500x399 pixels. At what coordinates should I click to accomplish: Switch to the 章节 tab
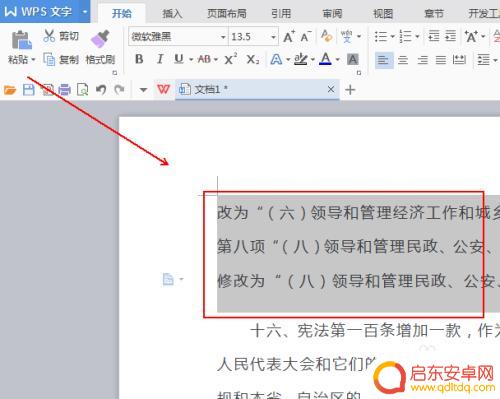(434, 14)
